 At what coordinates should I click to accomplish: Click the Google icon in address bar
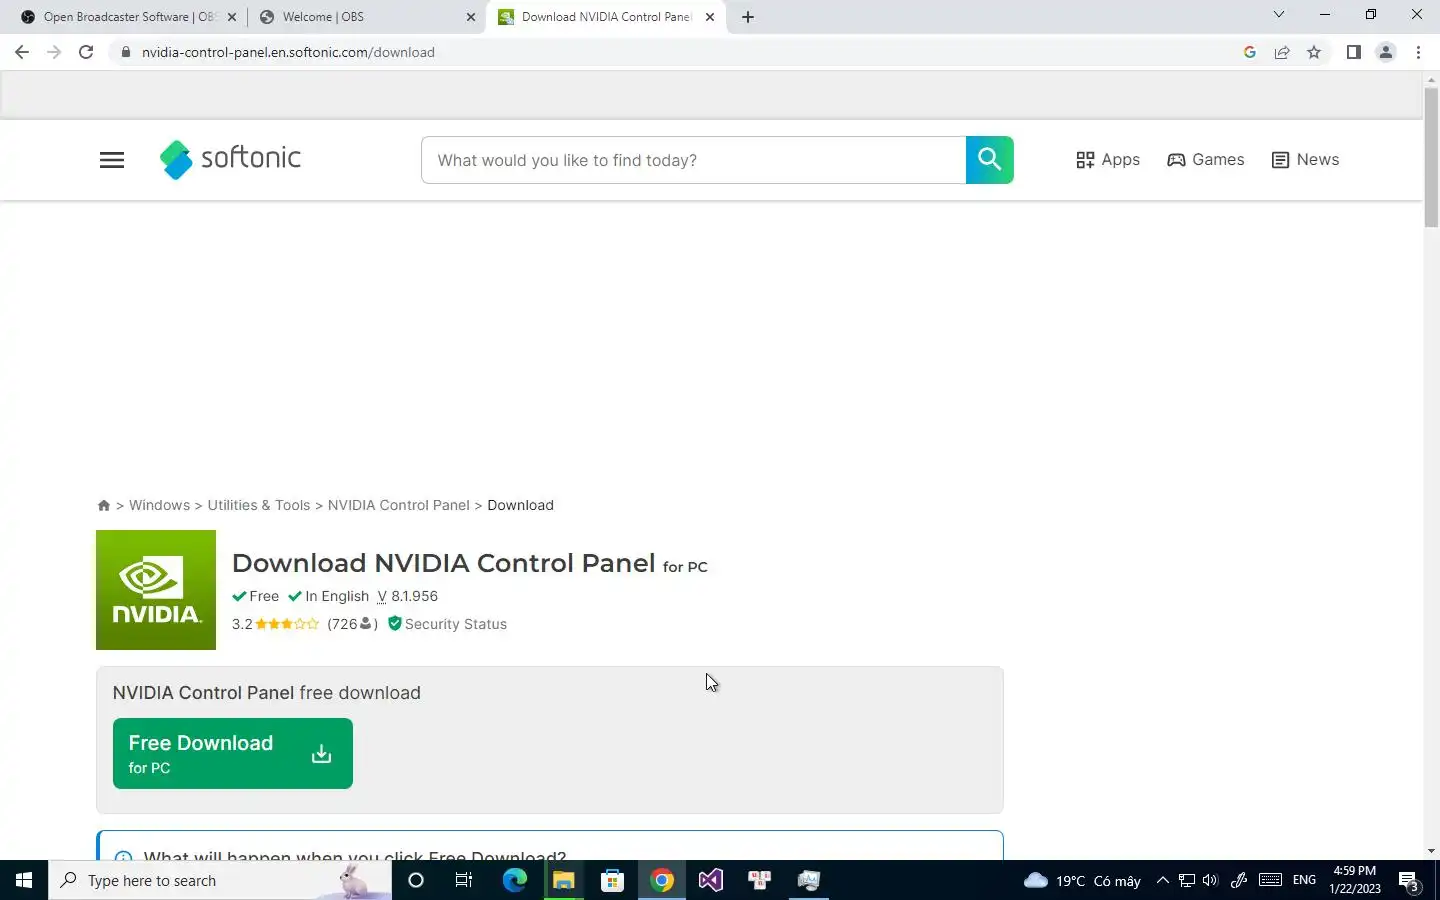pyautogui.click(x=1250, y=52)
